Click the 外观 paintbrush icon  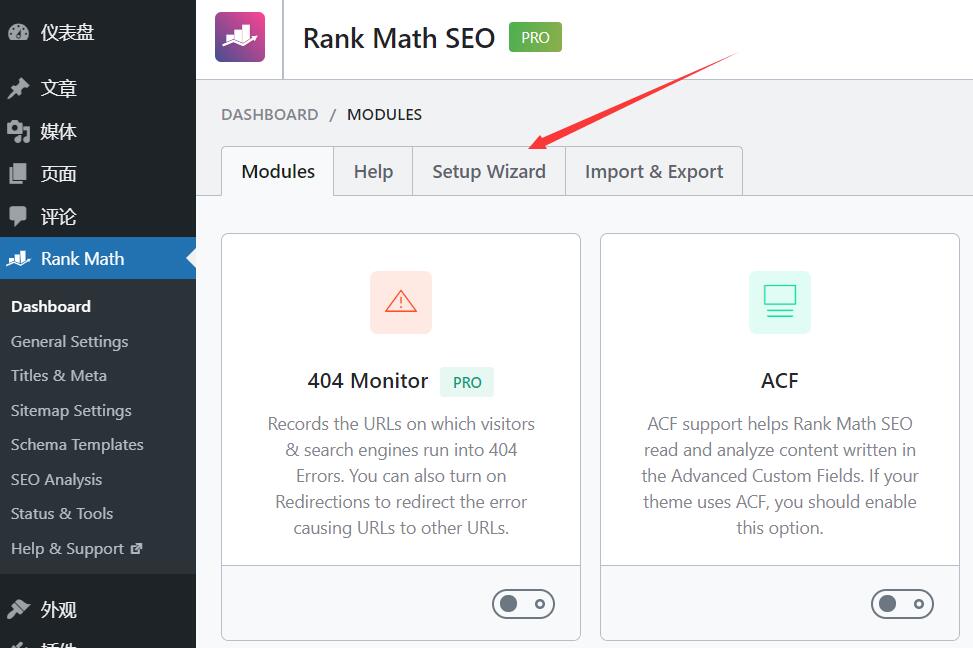click(x=19, y=609)
